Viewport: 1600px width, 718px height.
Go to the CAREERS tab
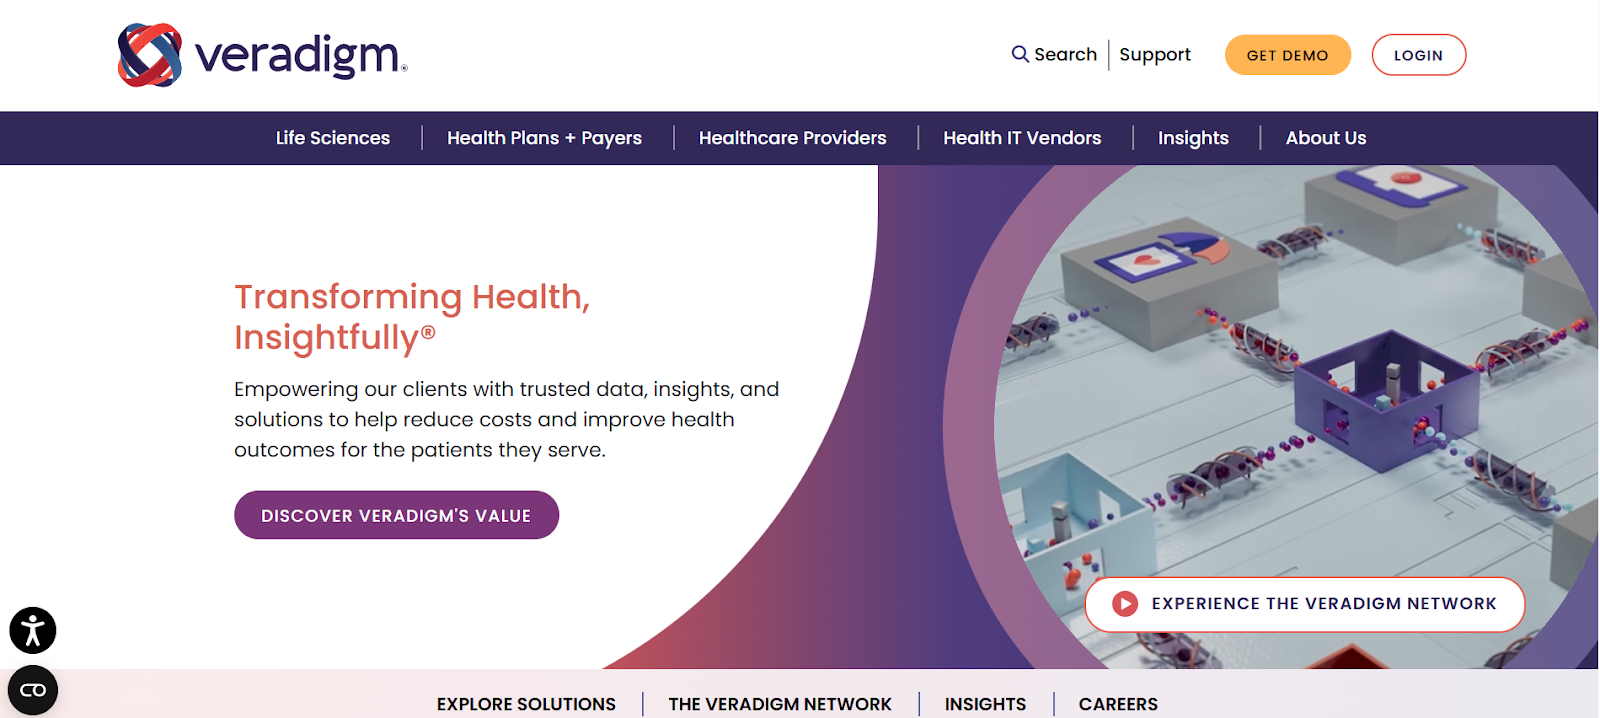(1118, 704)
